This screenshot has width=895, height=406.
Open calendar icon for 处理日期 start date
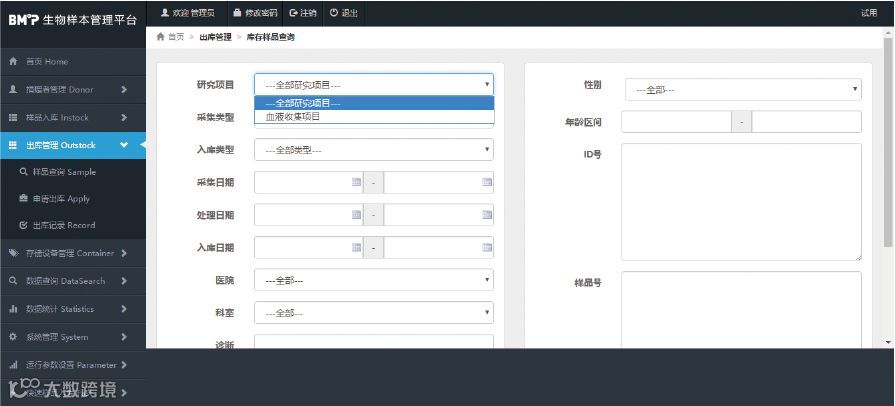357,215
